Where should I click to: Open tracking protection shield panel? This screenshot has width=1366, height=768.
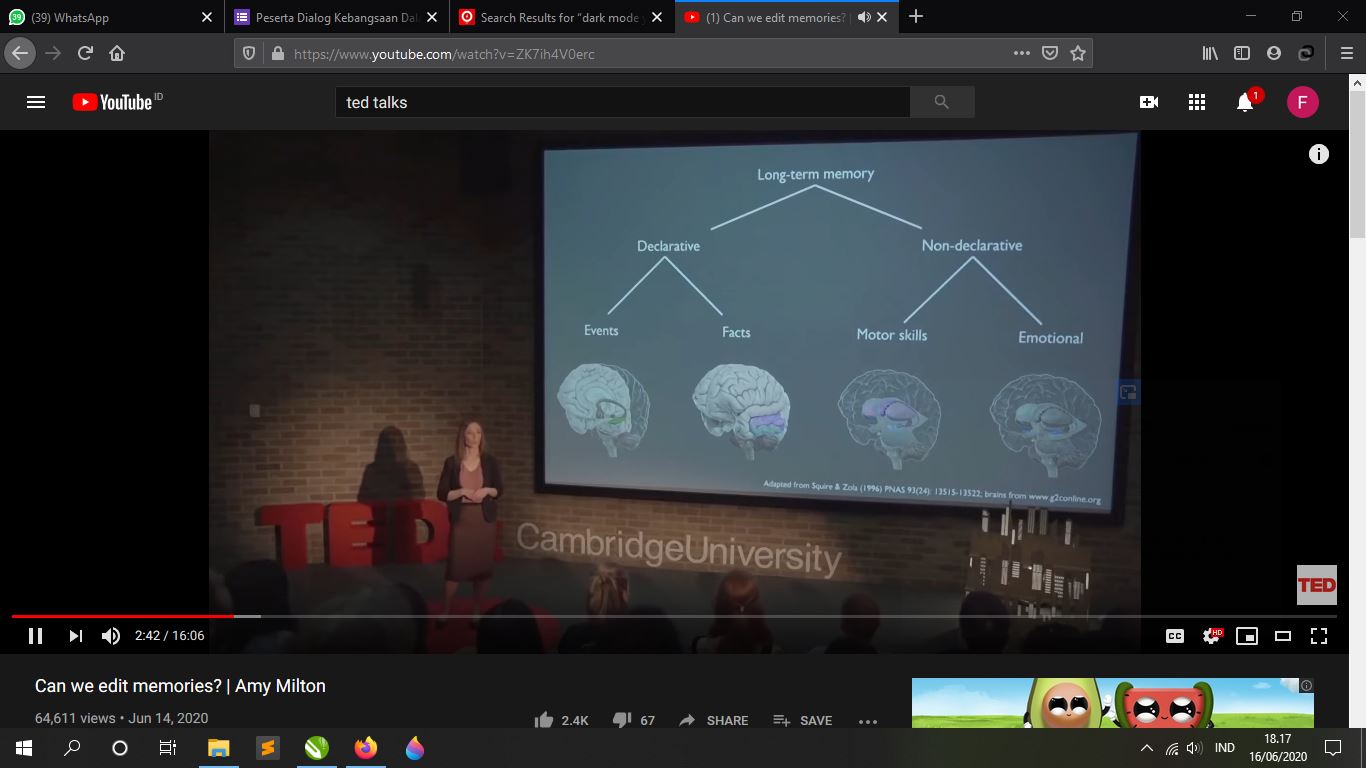click(x=250, y=53)
